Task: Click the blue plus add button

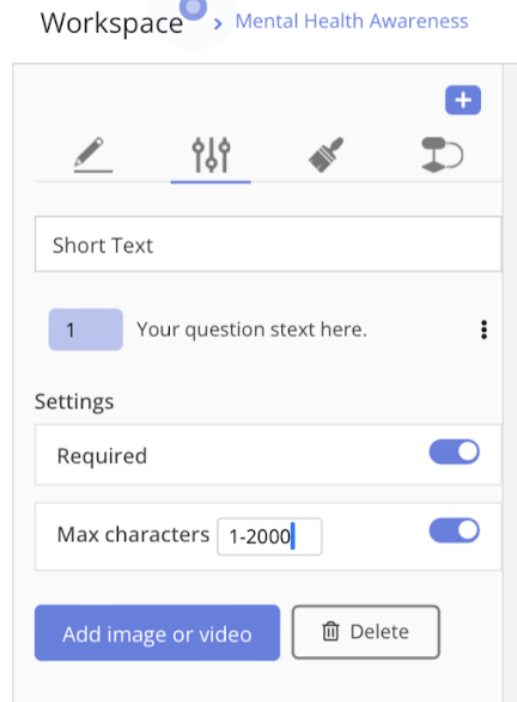Action: 463,100
